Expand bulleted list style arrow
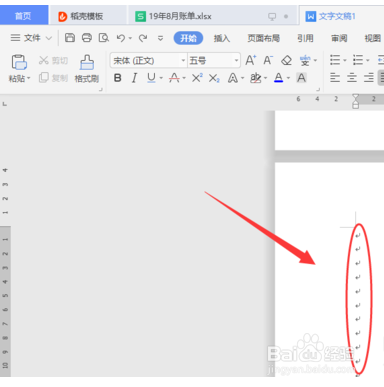The height and width of the screenshot is (387, 384). [x=345, y=61]
